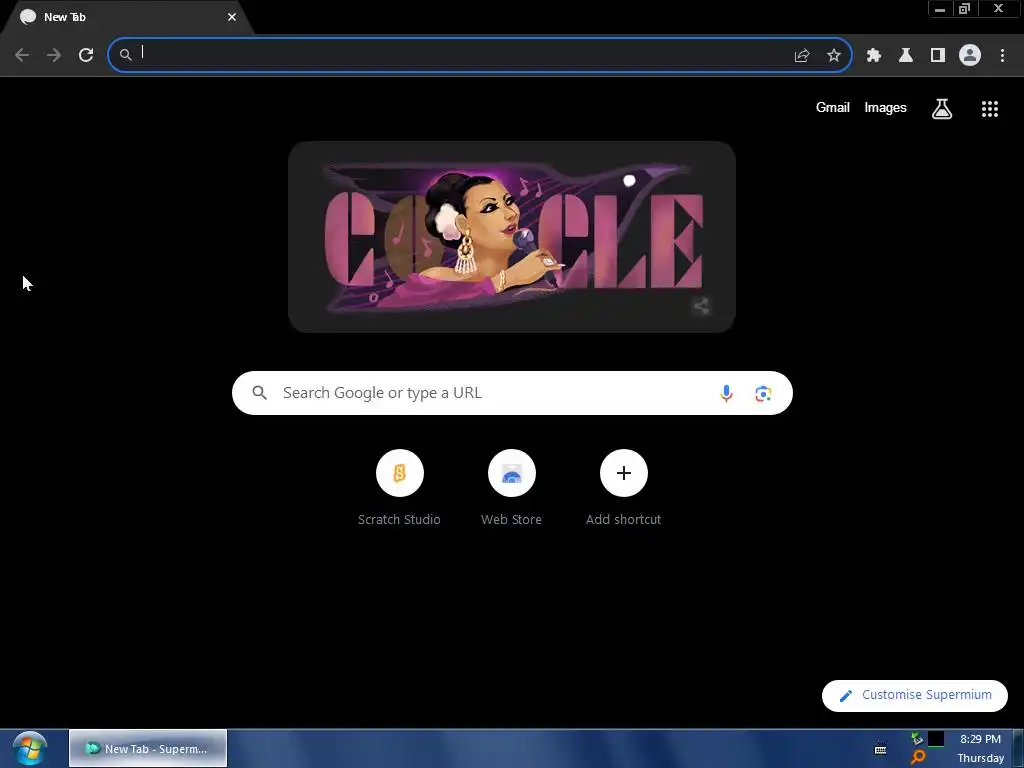Start voice search with the microphone
The height and width of the screenshot is (768, 1024).
pos(726,393)
